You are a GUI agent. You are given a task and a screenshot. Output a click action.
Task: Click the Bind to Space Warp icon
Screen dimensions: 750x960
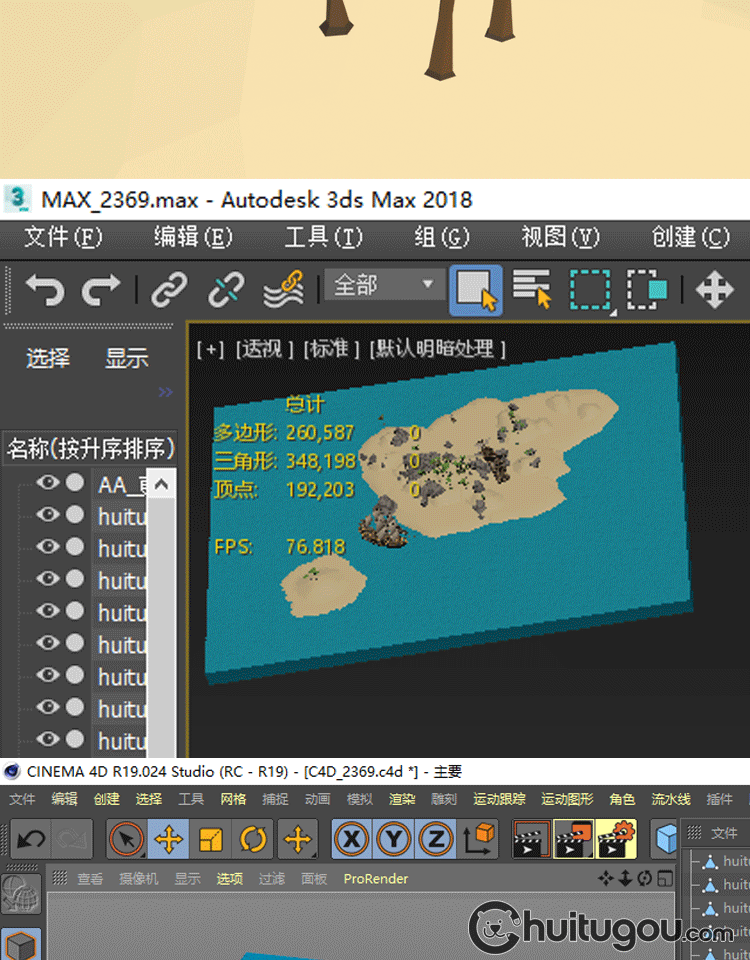pyautogui.click(x=283, y=291)
